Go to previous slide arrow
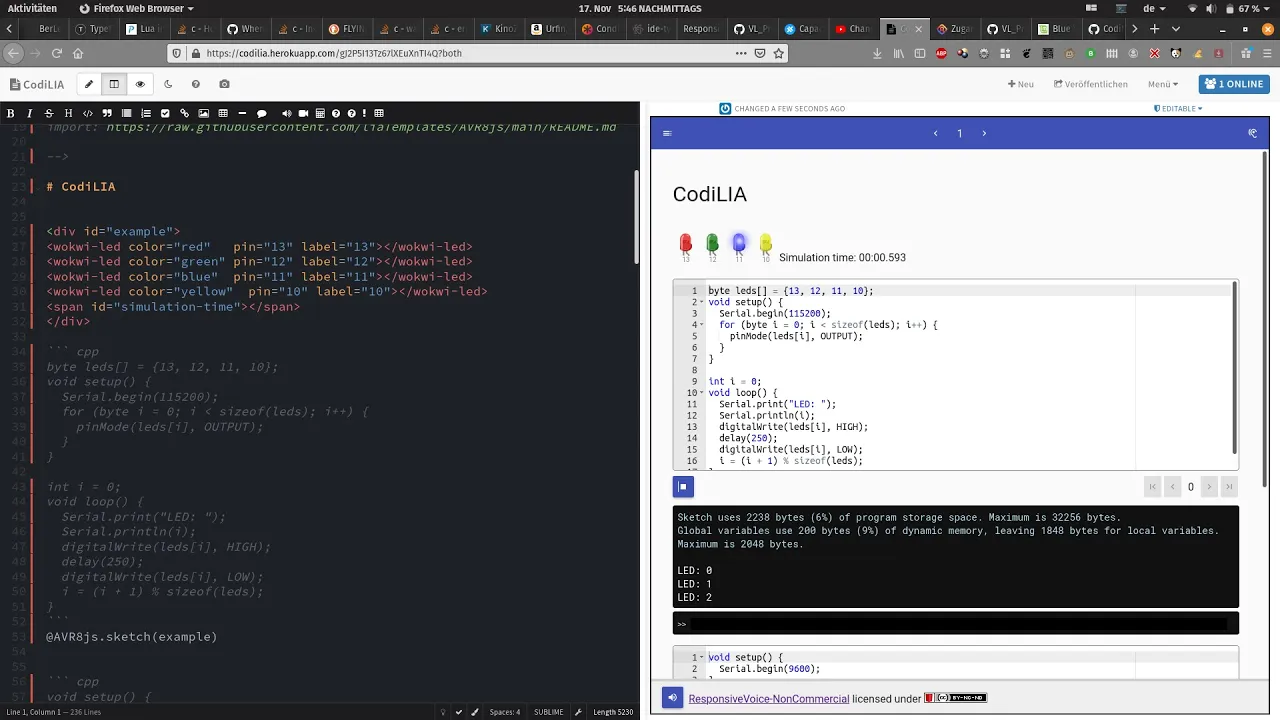This screenshot has height=720, width=1280. 935,133
